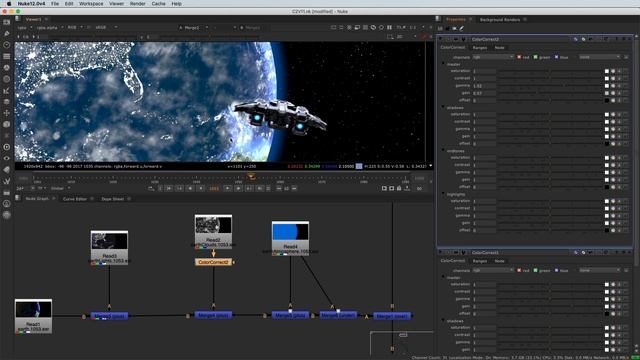Select the Read1 earth node thumbnail
The width and height of the screenshot is (640, 360).
[x=33, y=309]
